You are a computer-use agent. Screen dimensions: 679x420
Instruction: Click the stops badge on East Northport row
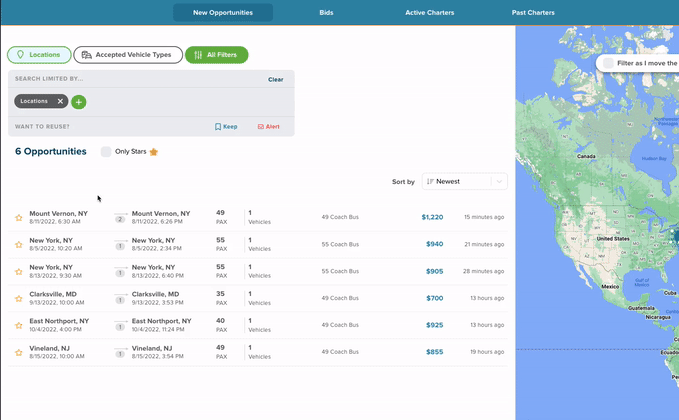click(120, 327)
